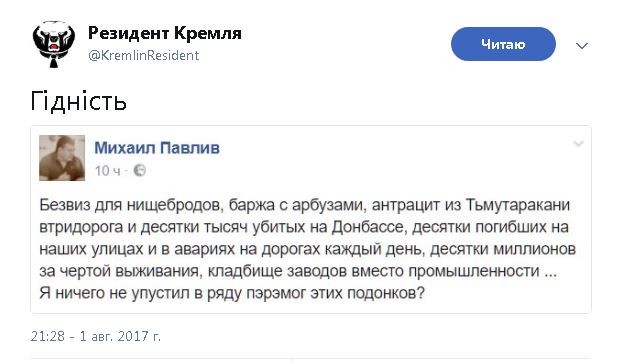Click the globe public-audience icon

coord(139,170)
